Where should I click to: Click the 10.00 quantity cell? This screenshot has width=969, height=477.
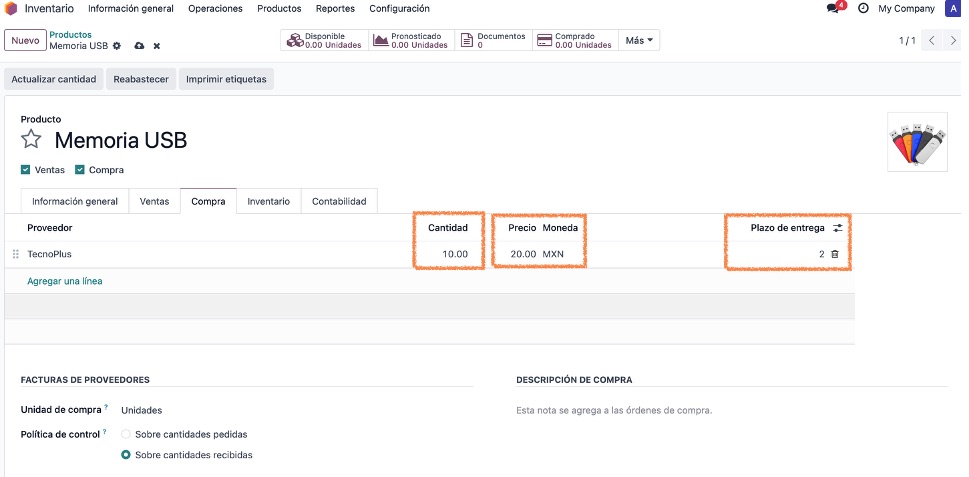pos(455,254)
